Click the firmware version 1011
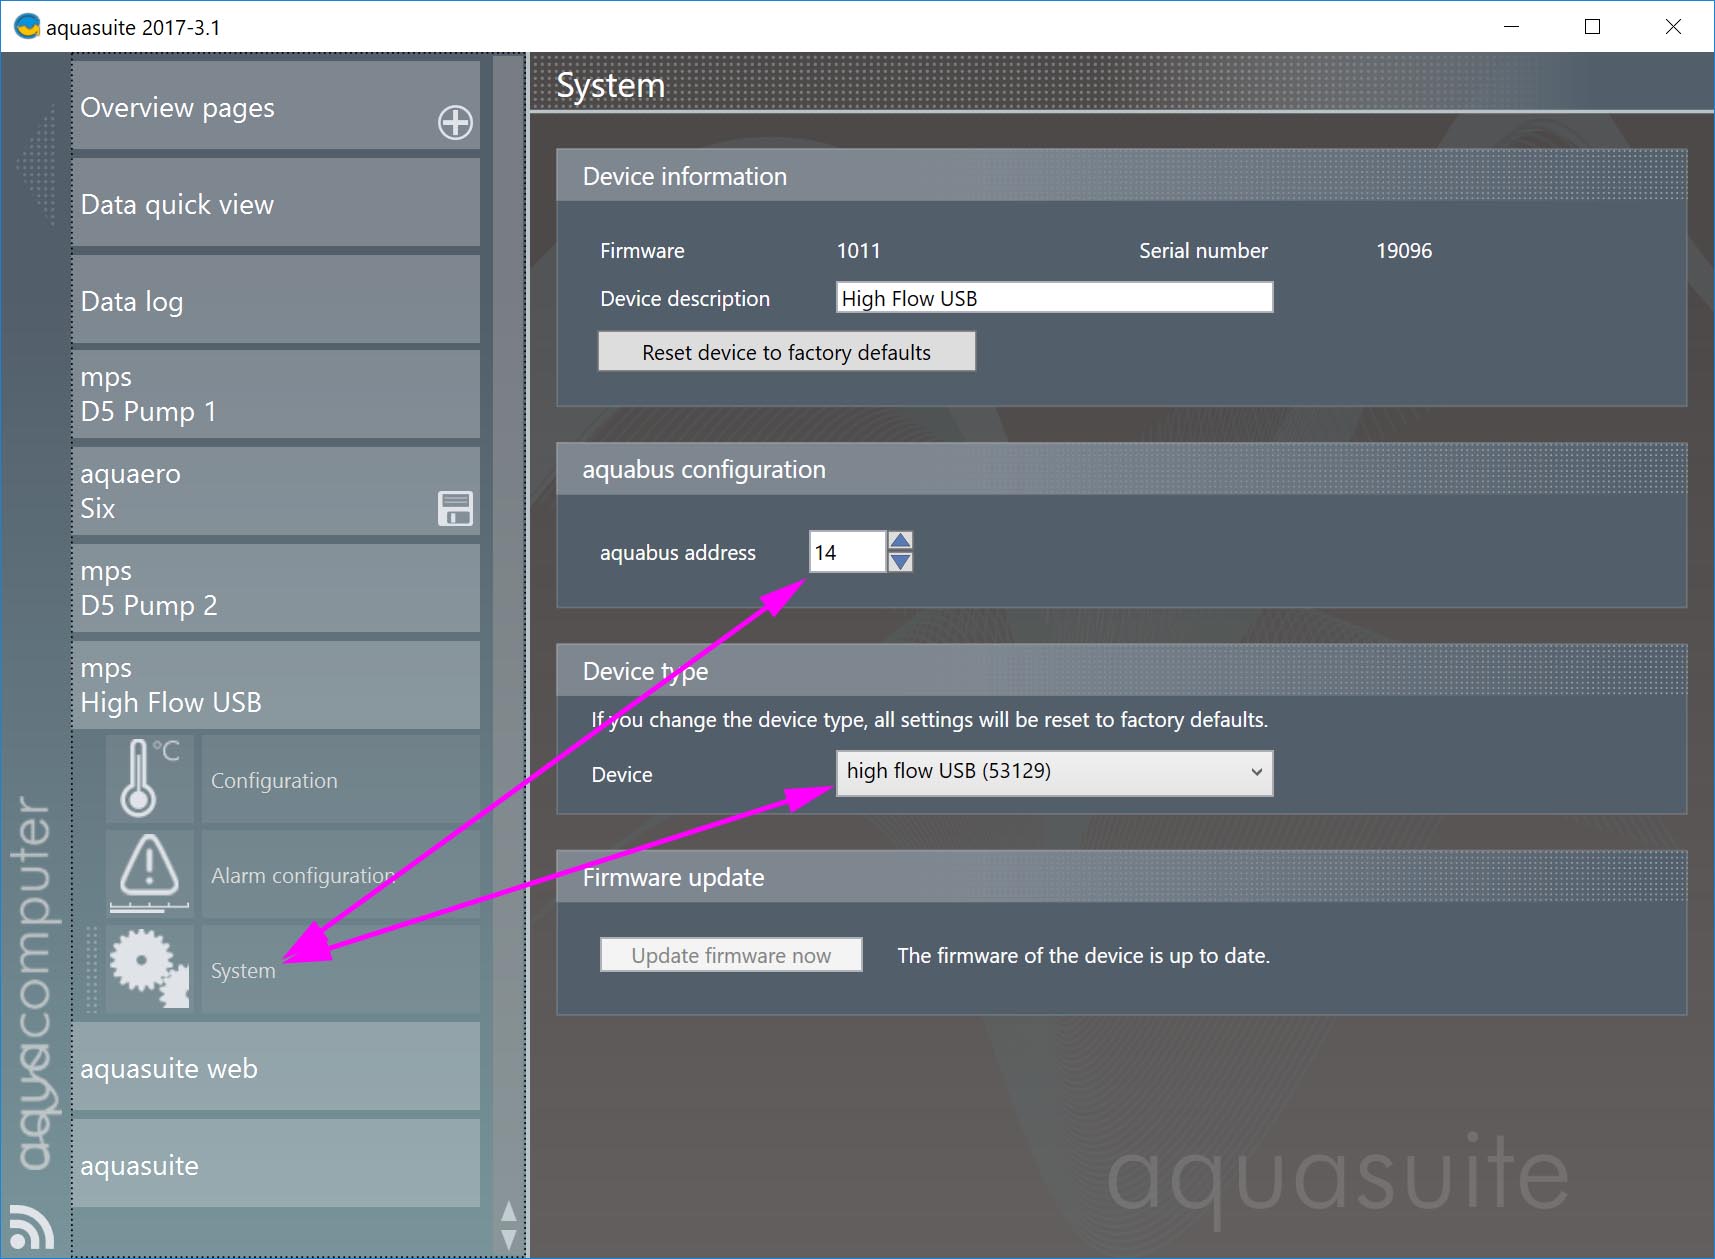 [858, 251]
